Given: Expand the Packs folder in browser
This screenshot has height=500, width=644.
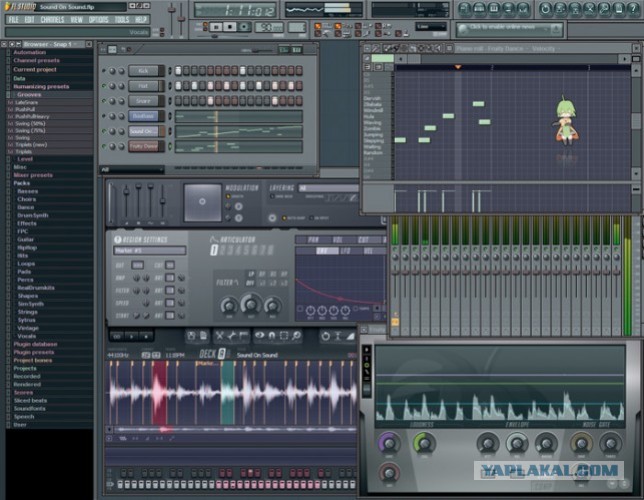Looking at the screenshot, I should point(21,183).
